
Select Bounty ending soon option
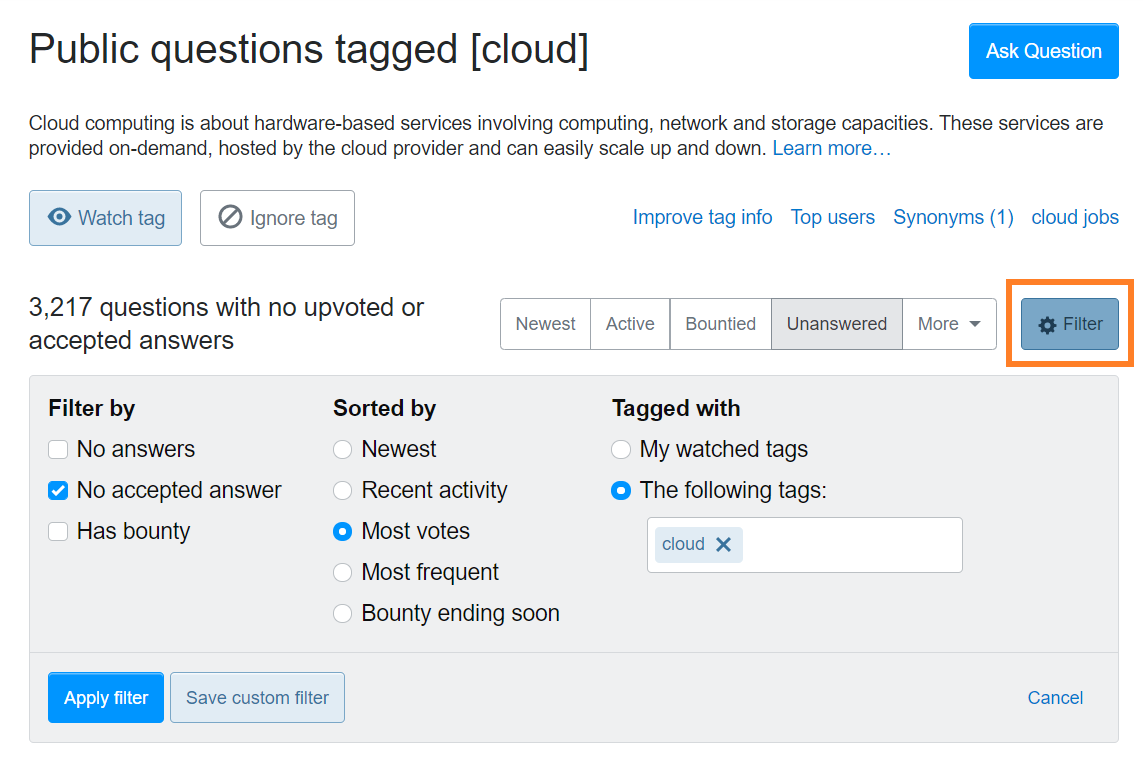coord(343,614)
